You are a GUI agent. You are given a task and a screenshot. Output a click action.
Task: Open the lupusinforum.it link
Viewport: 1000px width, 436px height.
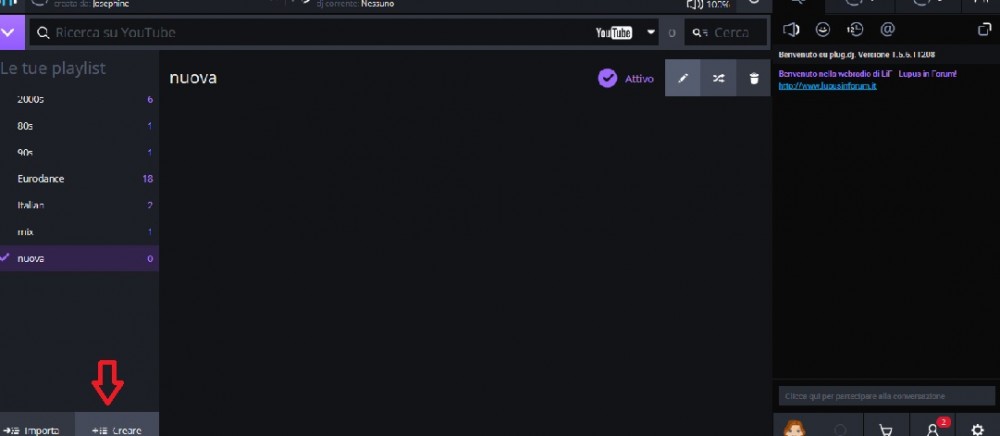pos(827,85)
